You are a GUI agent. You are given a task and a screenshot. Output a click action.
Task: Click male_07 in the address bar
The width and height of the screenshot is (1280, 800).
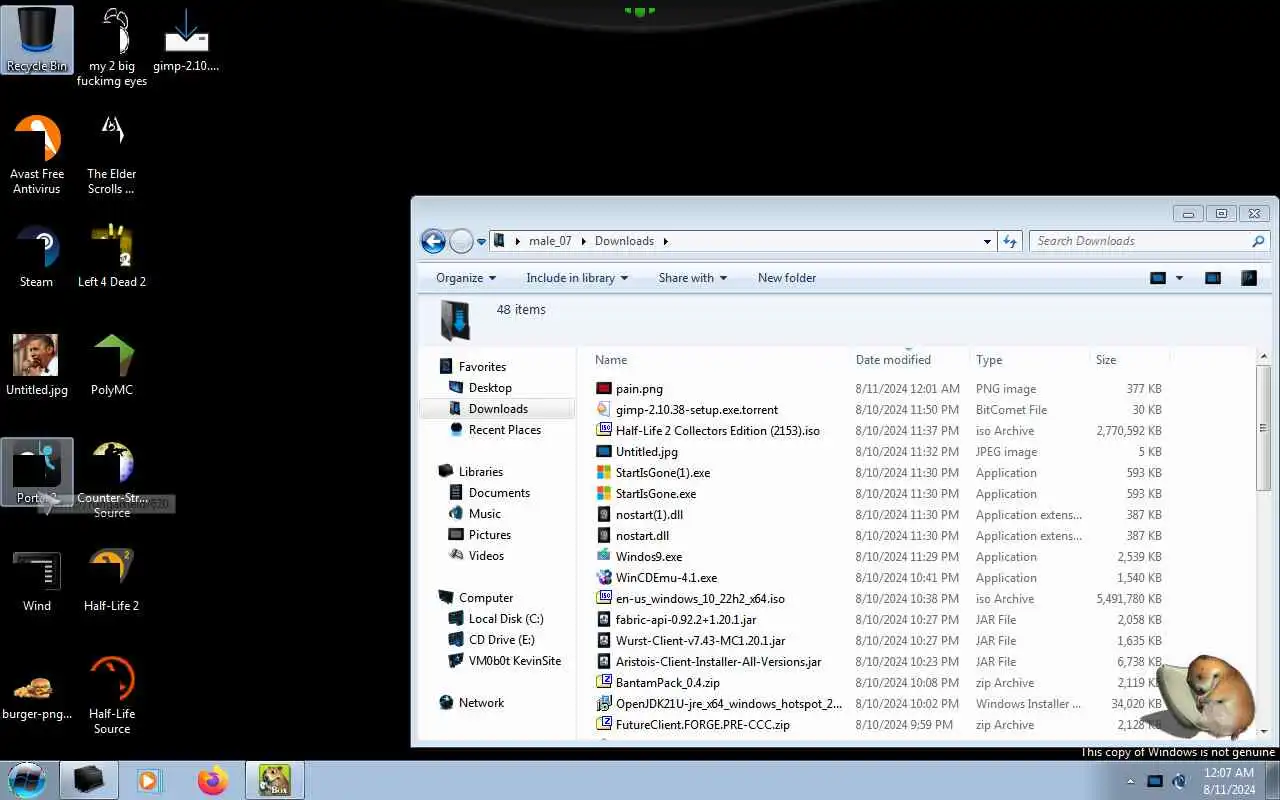[x=550, y=241]
